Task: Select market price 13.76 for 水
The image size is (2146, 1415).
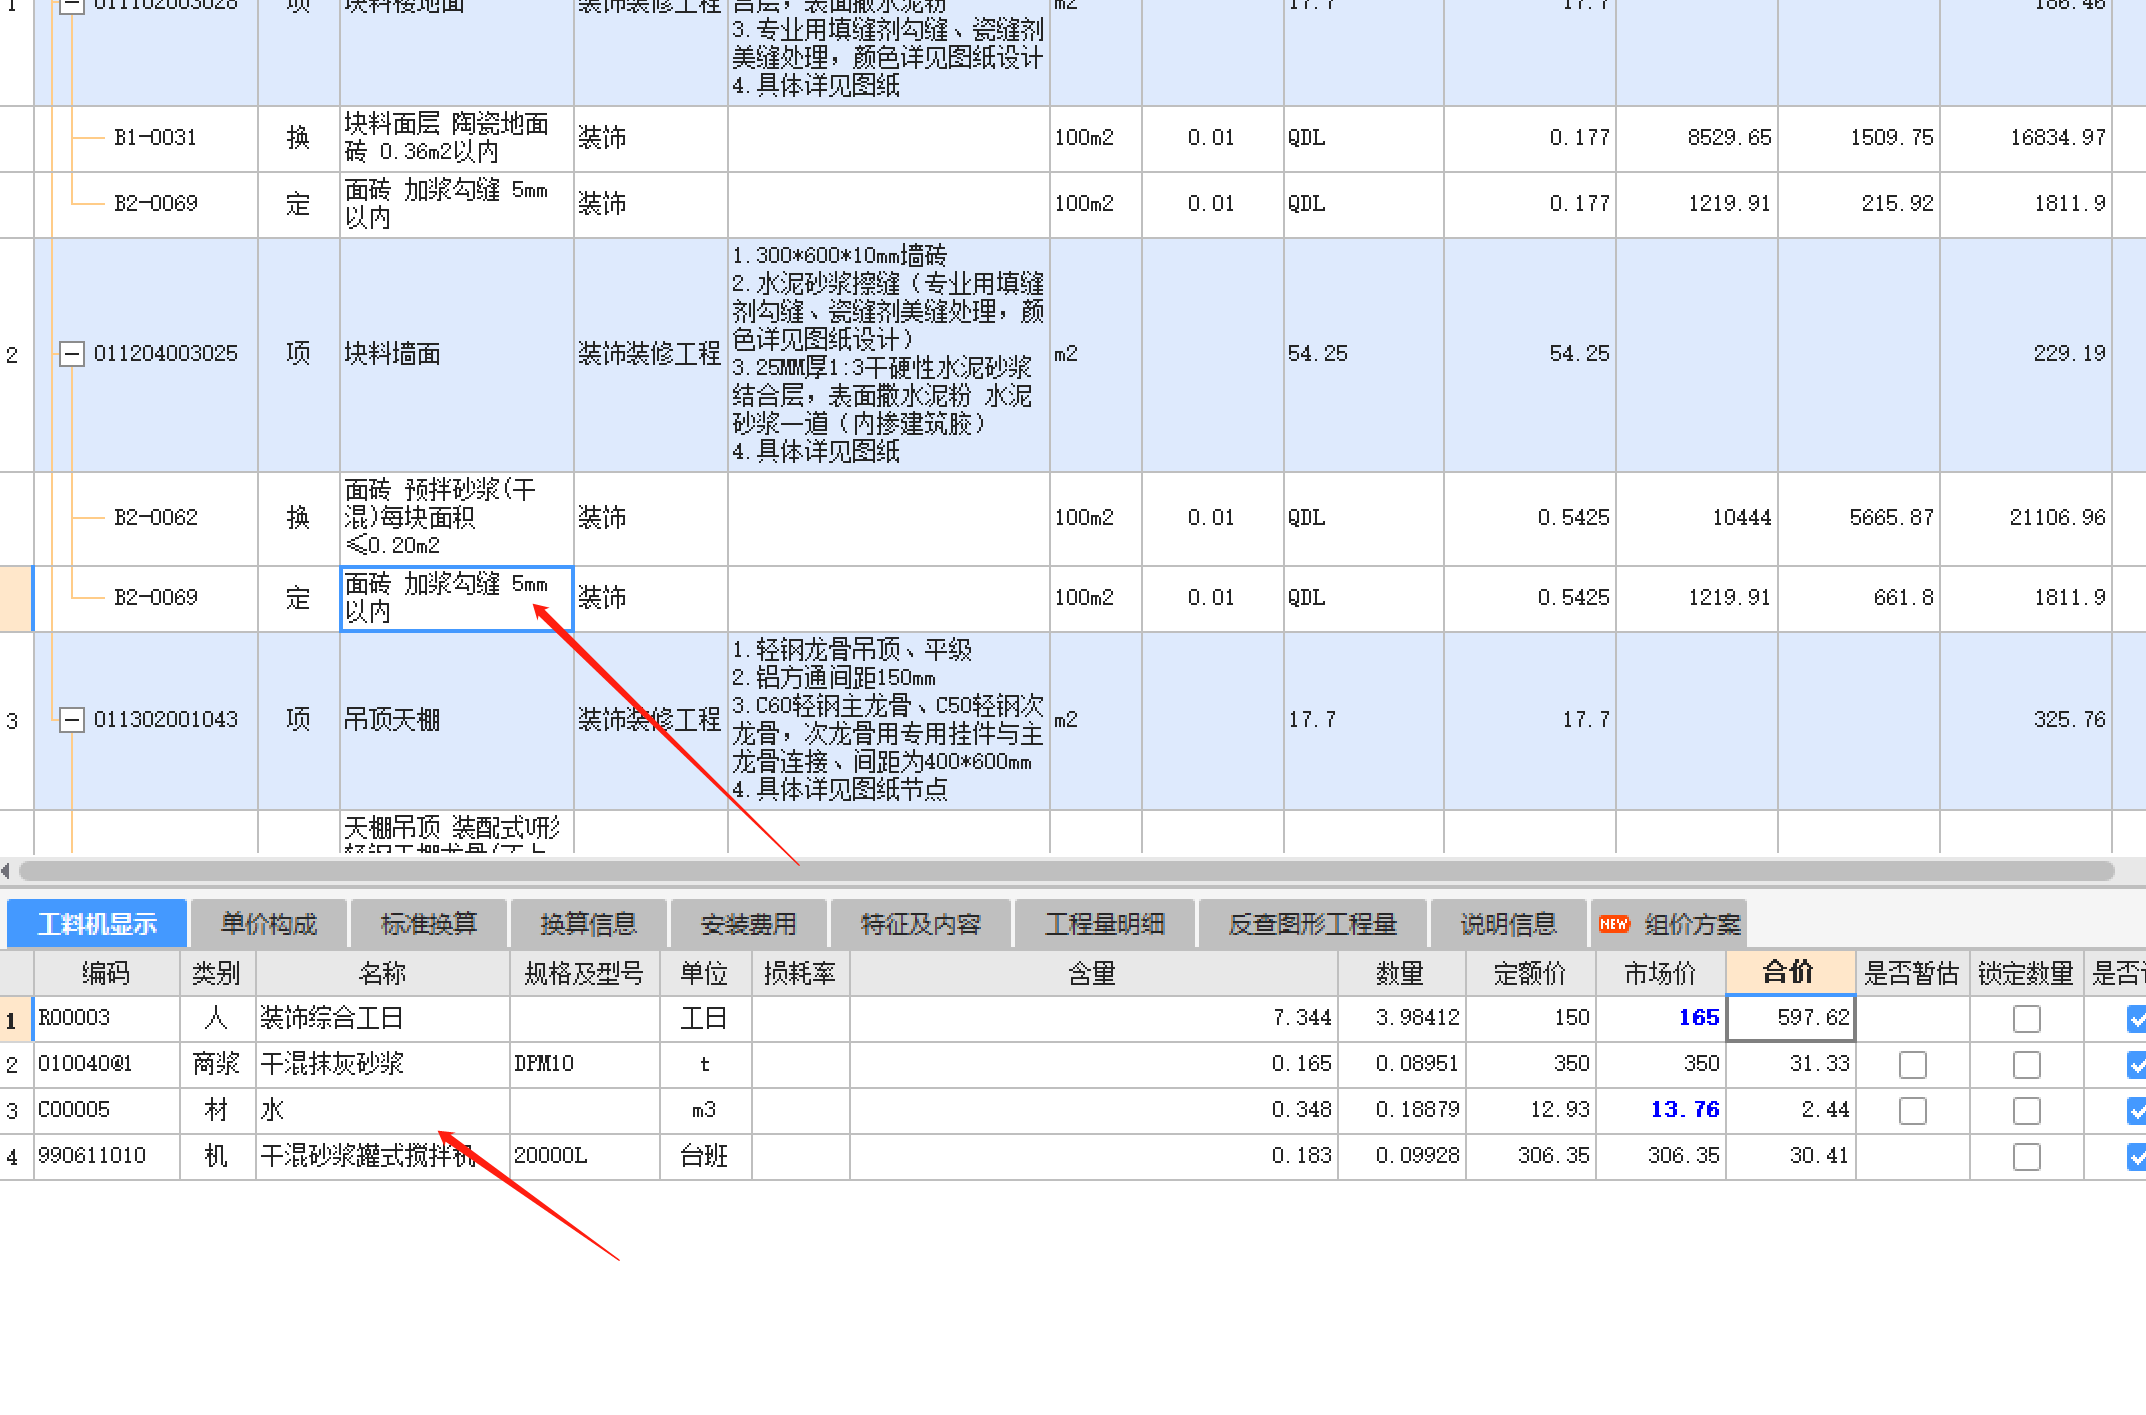Action: coord(1660,1110)
